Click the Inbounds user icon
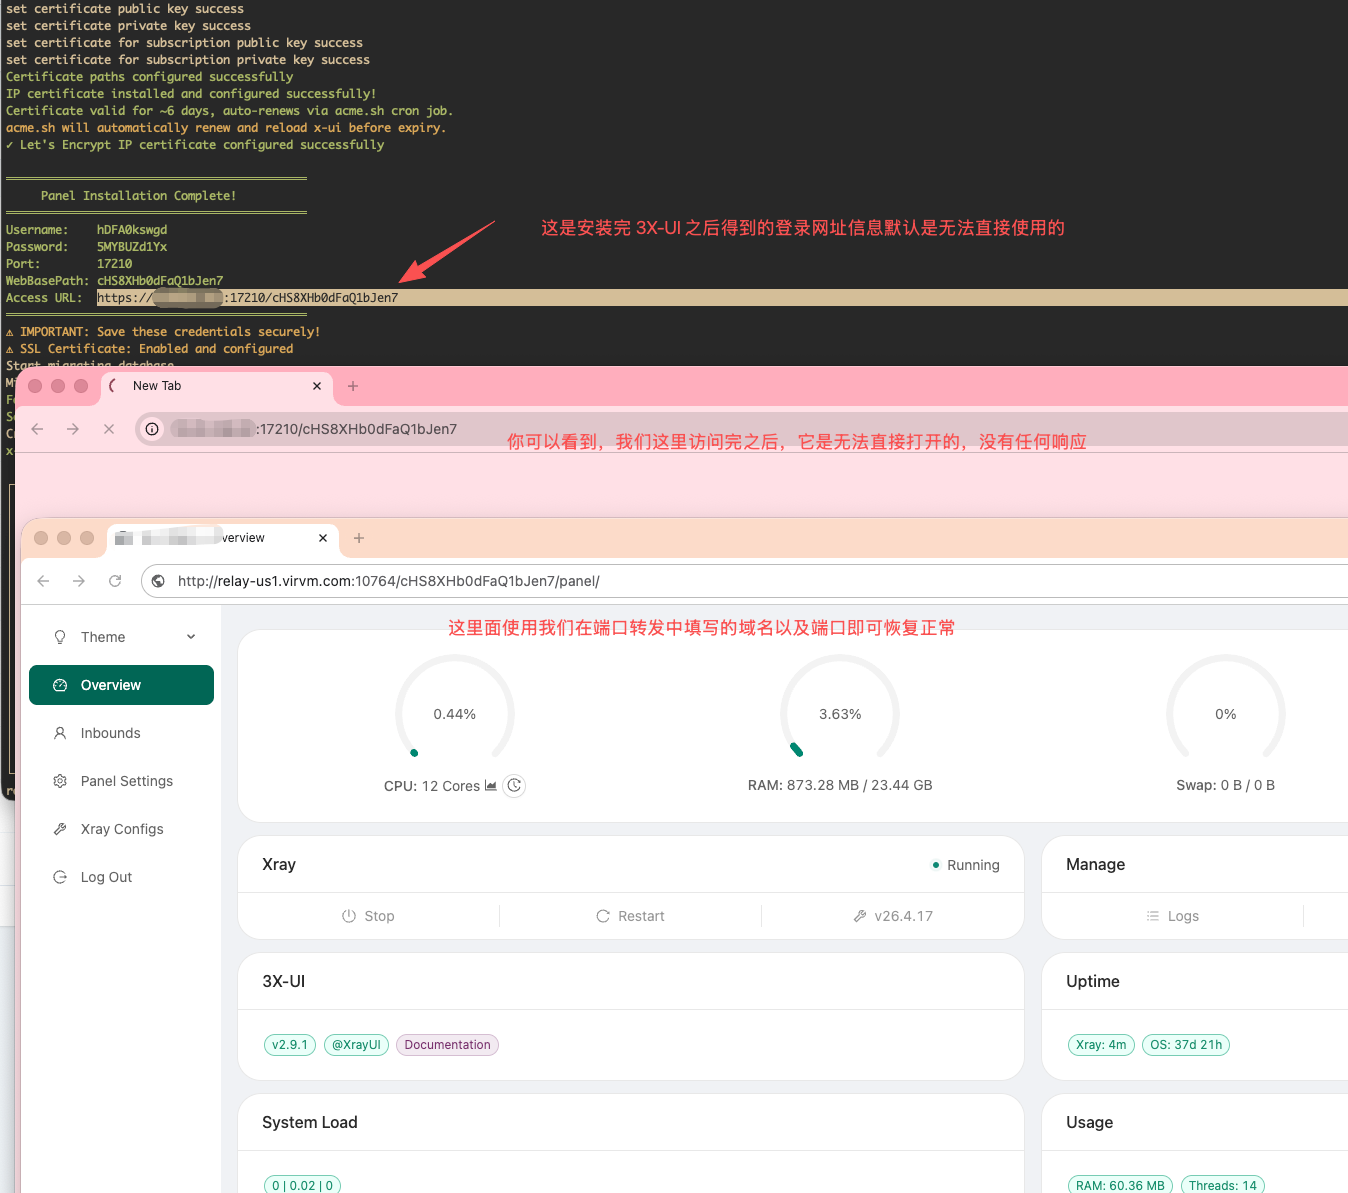1348x1193 pixels. tap(60, 733)
